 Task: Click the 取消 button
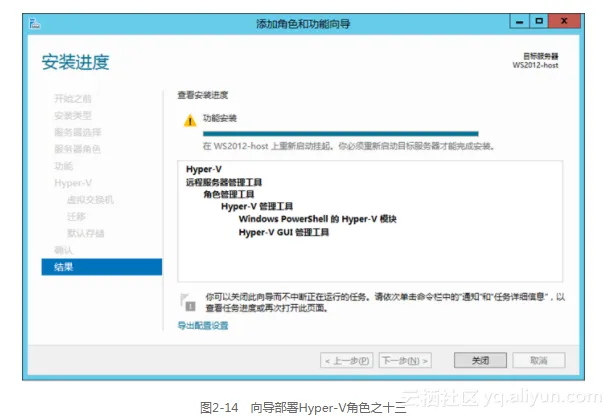point(539,360)
